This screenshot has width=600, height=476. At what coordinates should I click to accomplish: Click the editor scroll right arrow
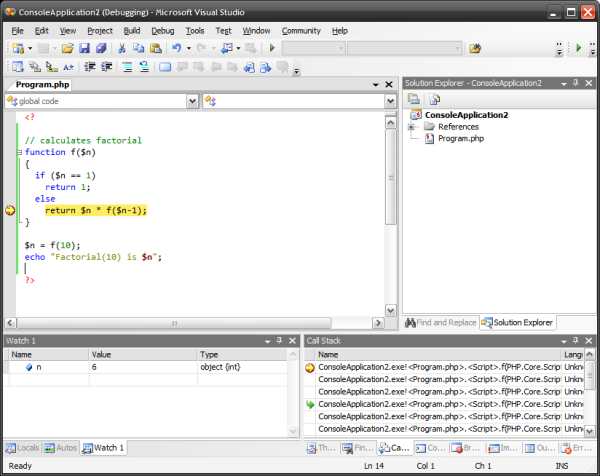(x=378, y=323)
